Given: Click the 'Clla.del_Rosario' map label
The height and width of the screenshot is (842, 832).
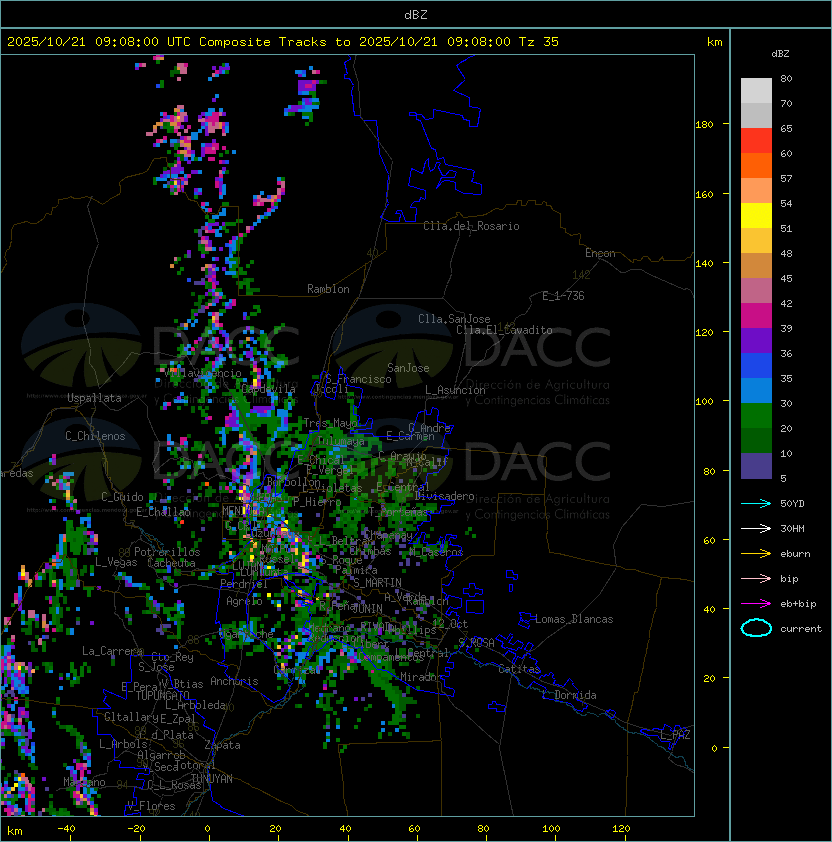Looking at the screenshot, I should point(471,226).
